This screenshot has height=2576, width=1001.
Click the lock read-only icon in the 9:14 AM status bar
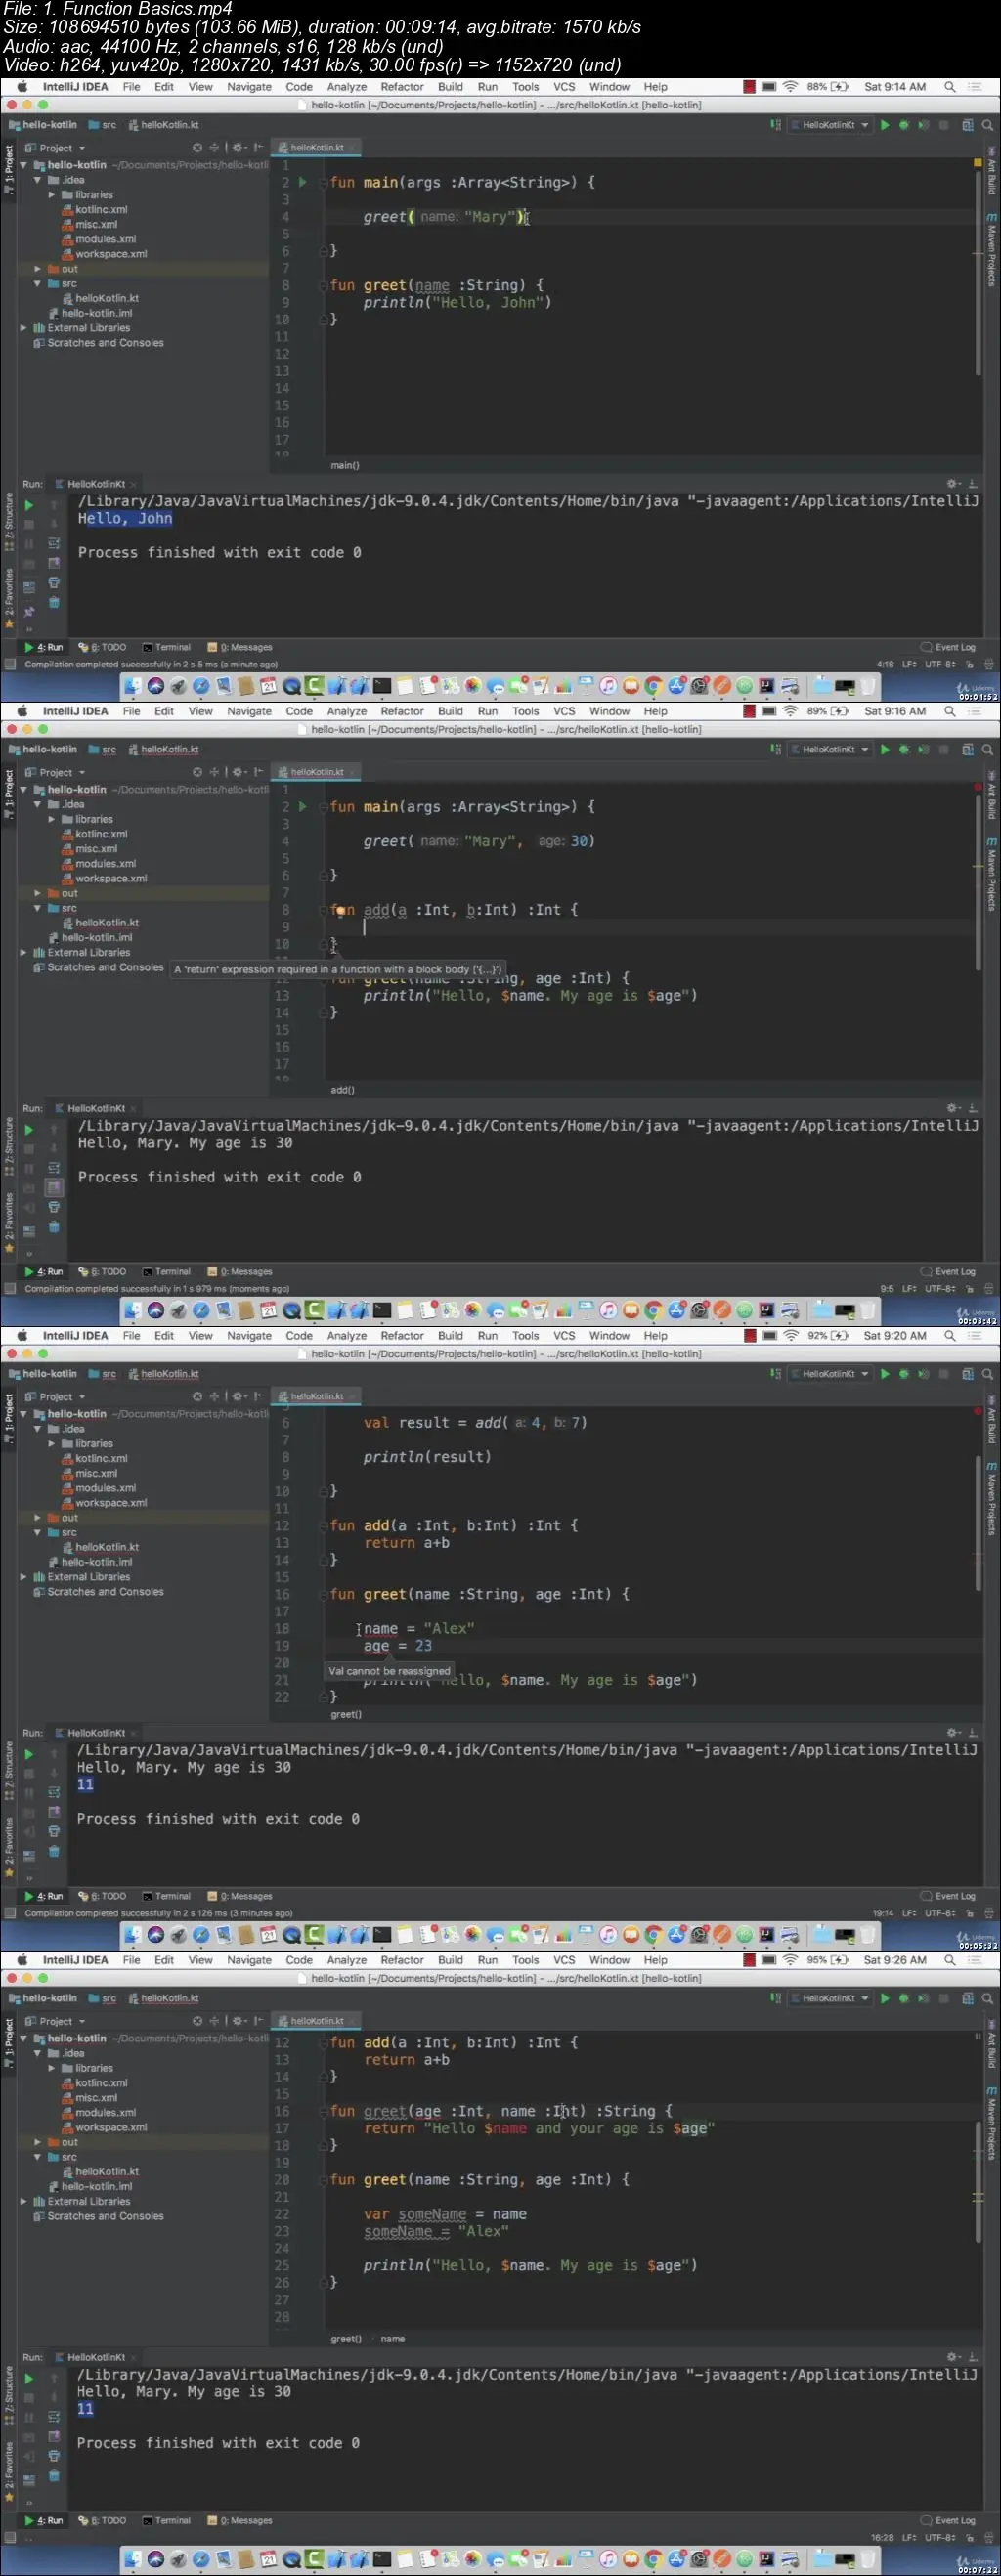(969, 664)
